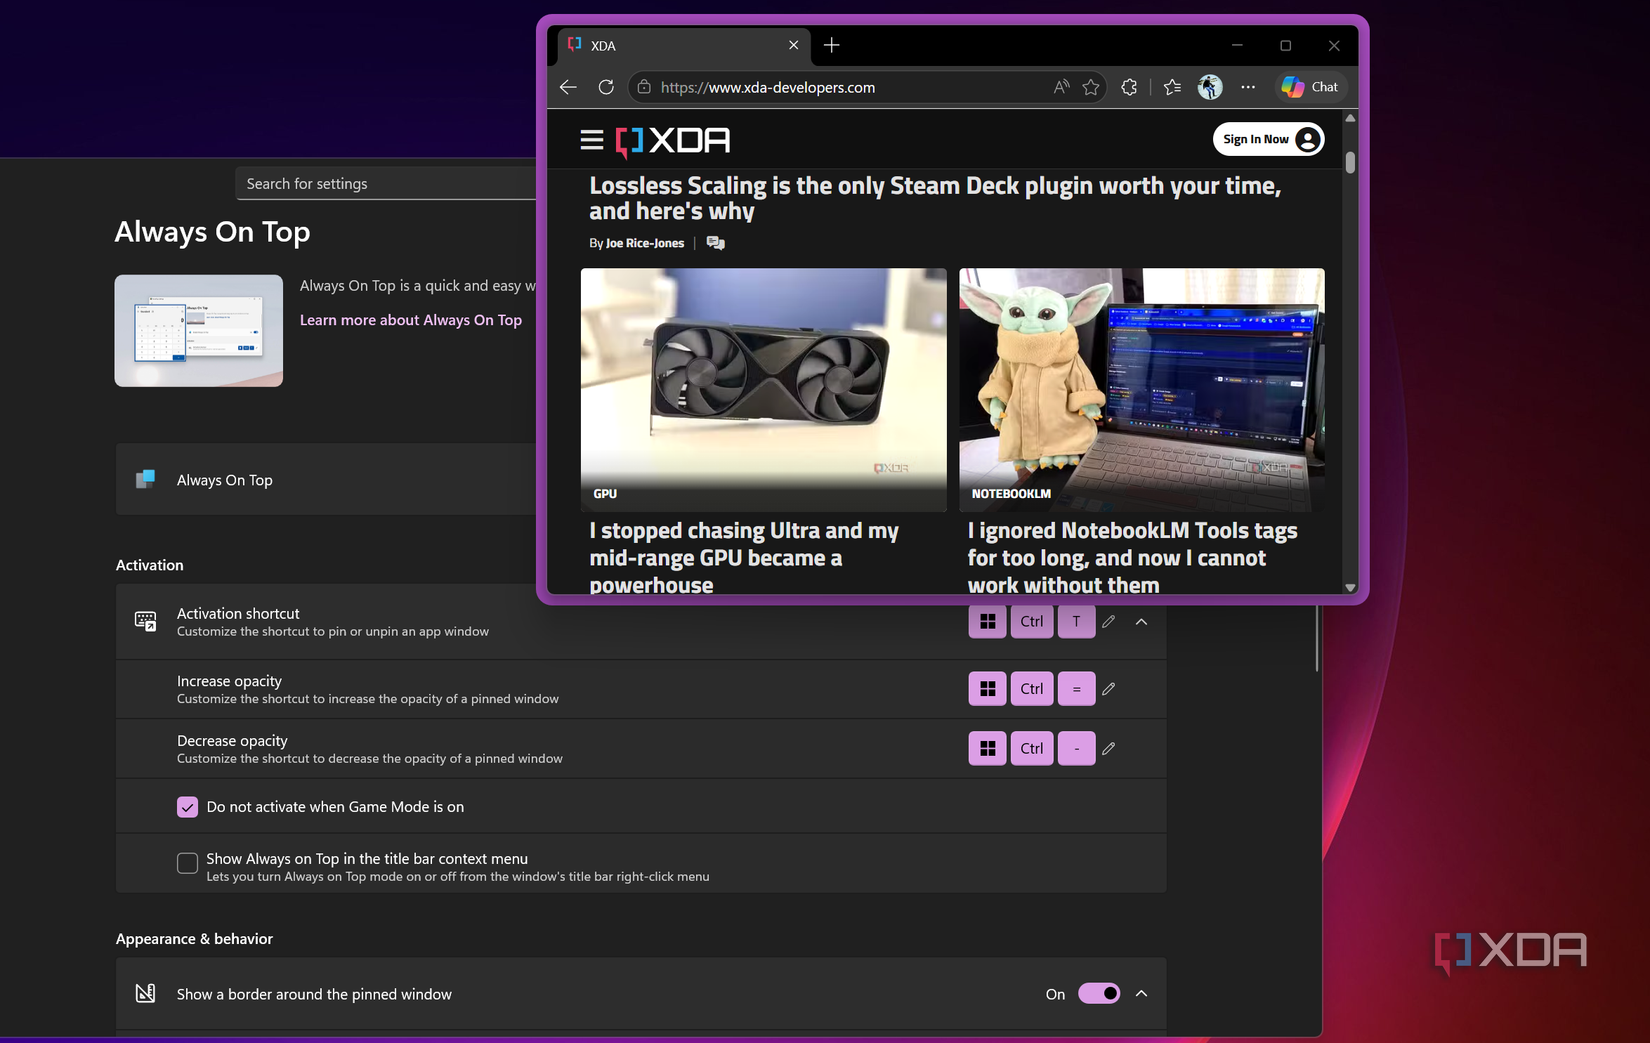Open the Edge Extensions puzzle icon
The image size is (1650, 1043).
click(1129, 87)
